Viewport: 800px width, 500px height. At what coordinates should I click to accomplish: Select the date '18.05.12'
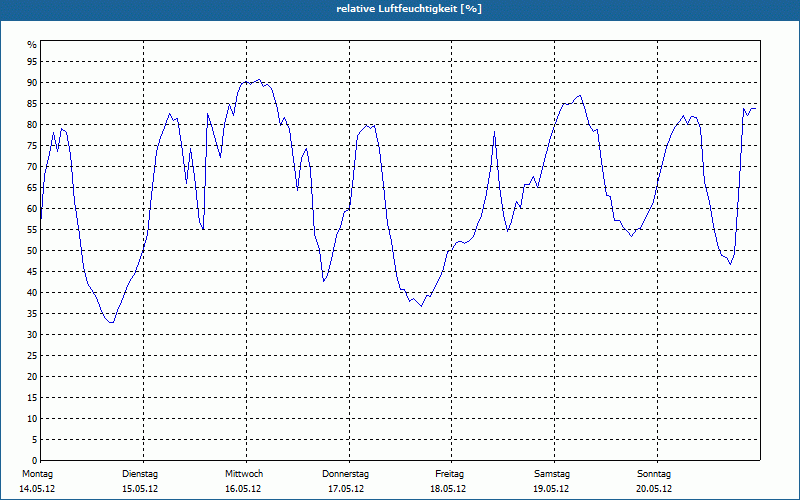pos(448,489)
